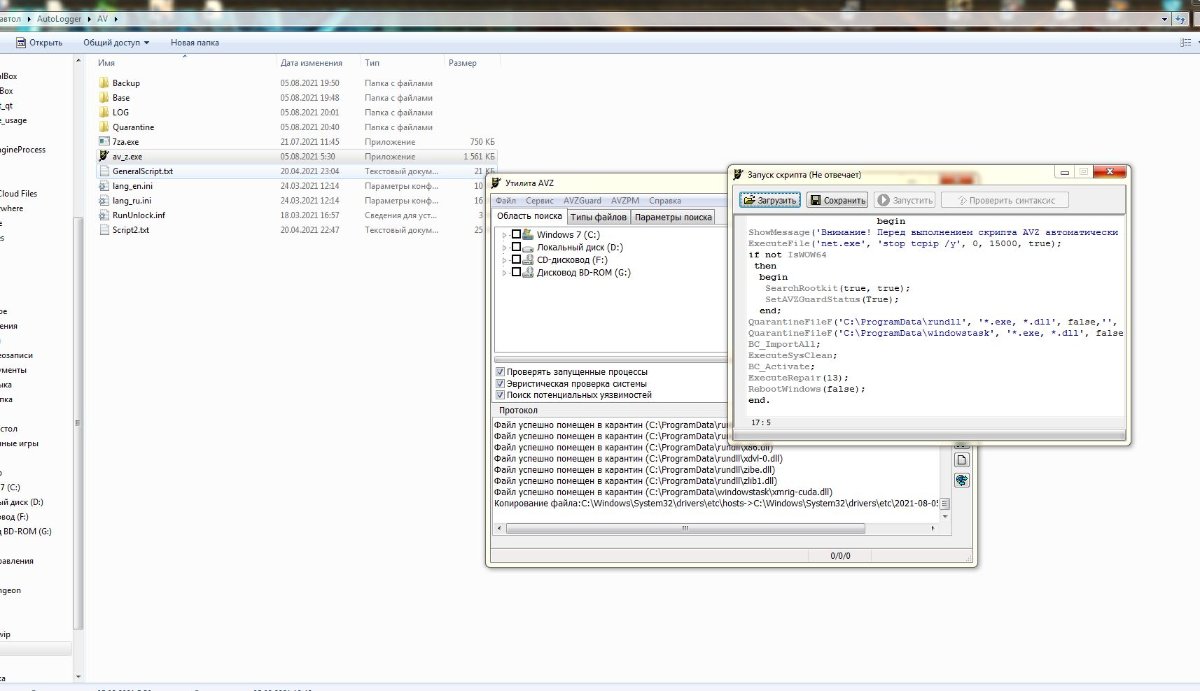Expand the Локальный диск (D:) tree node
Viewport: 1200px width, 691px height.
[504, 247]
